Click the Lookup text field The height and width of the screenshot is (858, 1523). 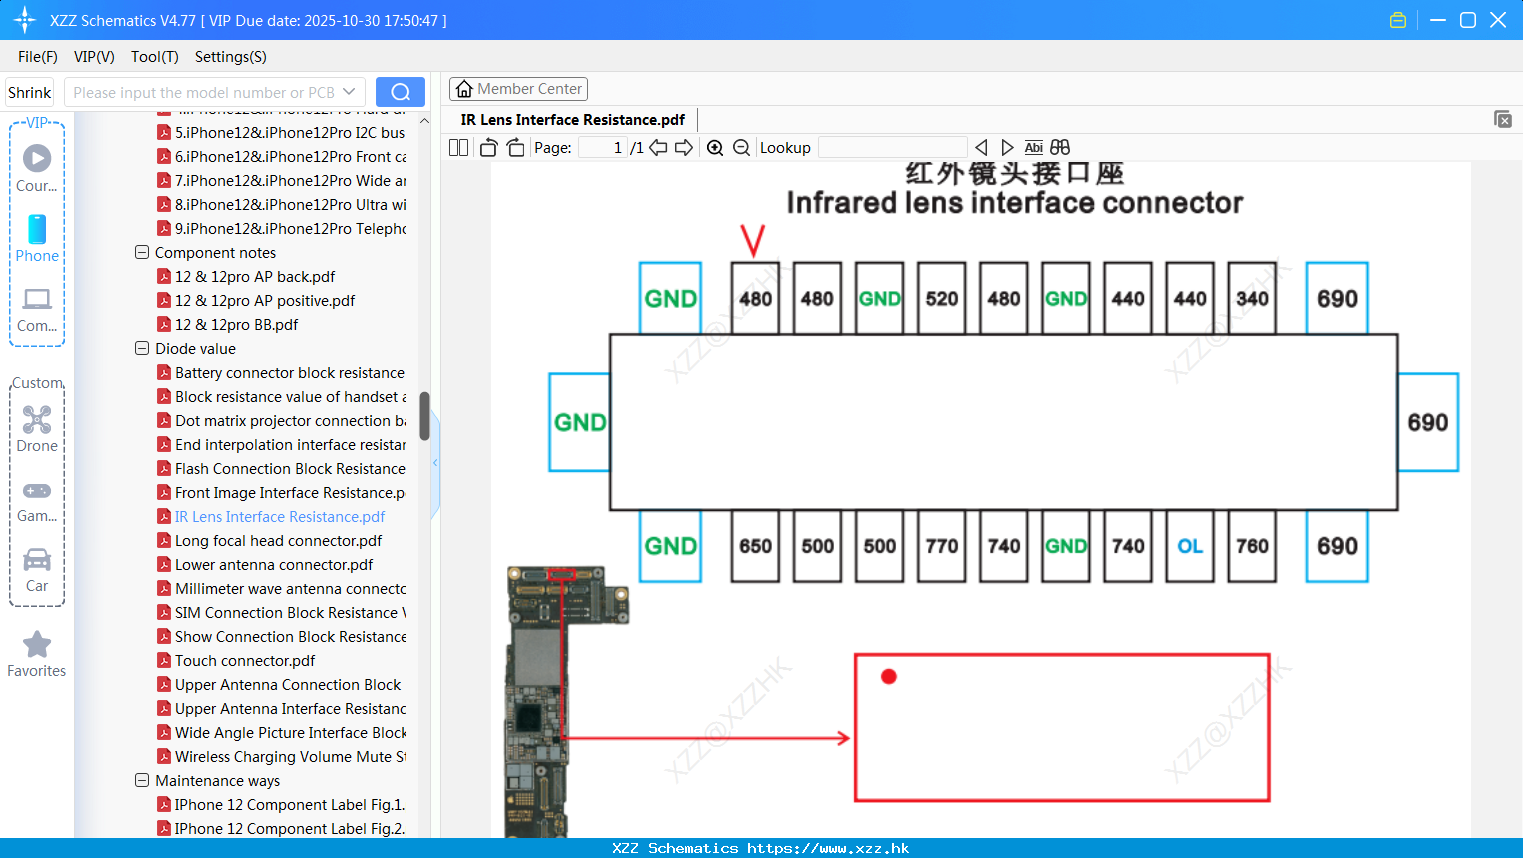tap(892, 148)
